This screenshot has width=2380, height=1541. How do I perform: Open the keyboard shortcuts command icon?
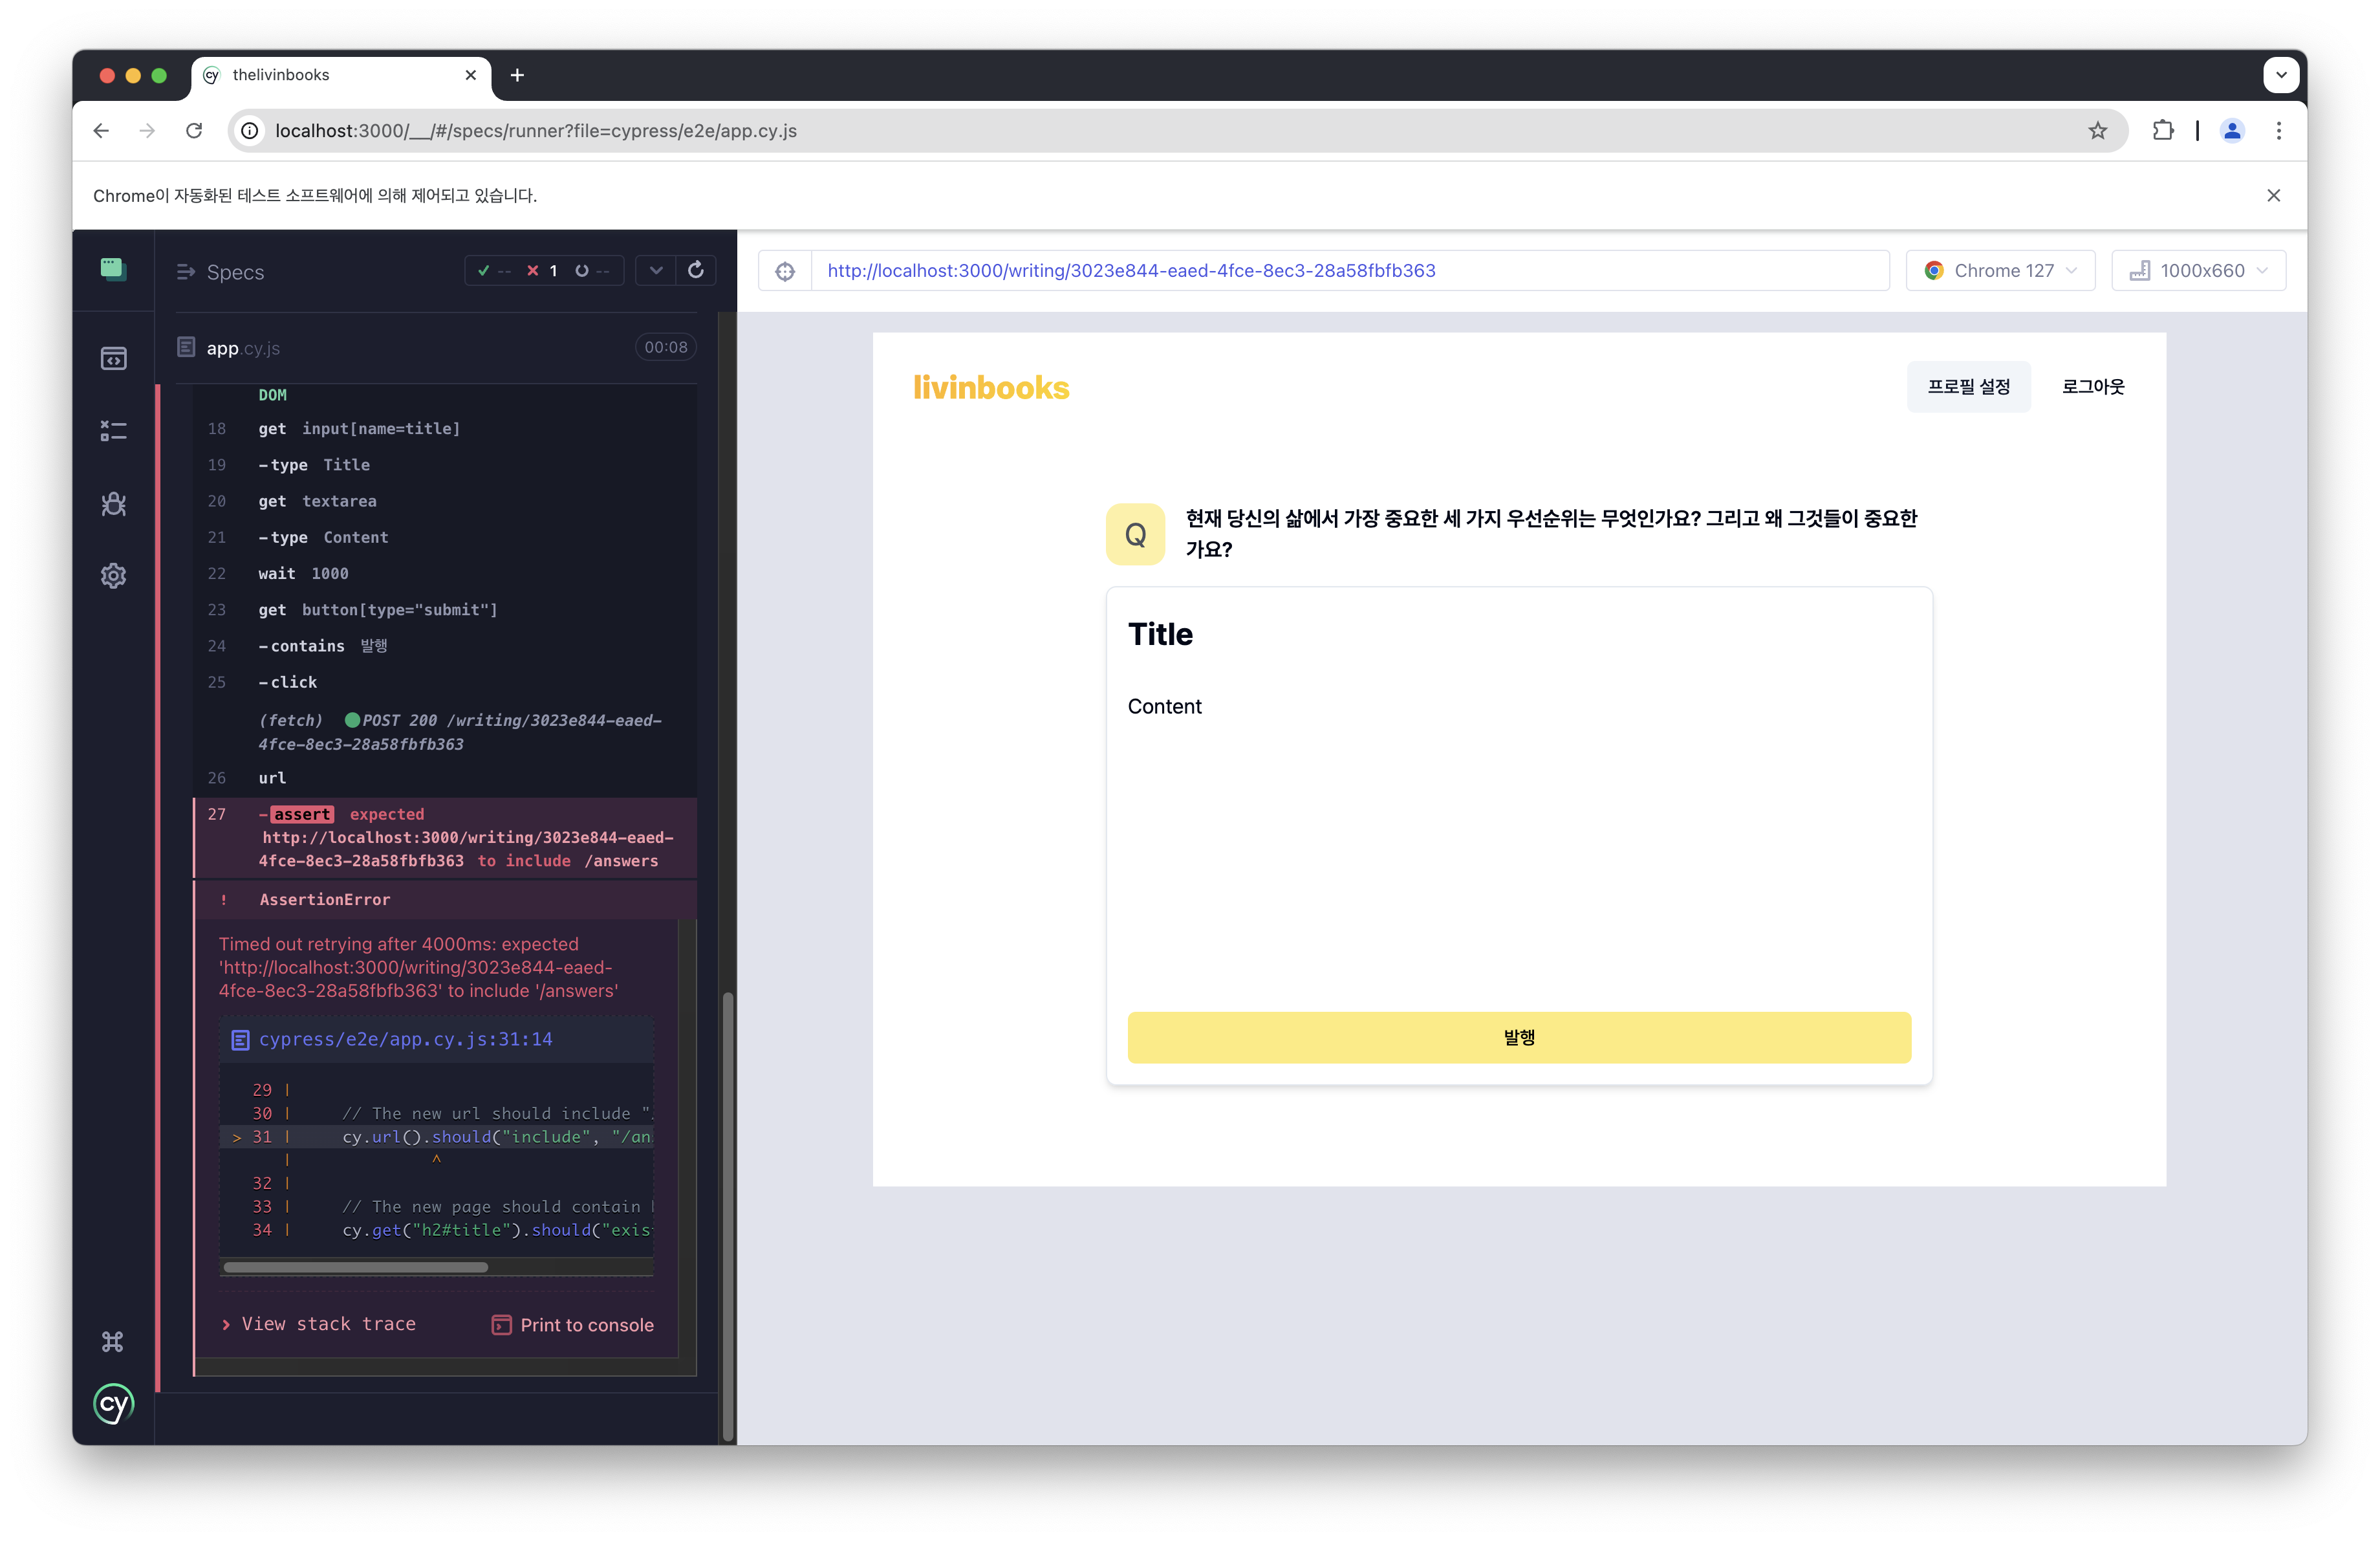pos(113,1341)
